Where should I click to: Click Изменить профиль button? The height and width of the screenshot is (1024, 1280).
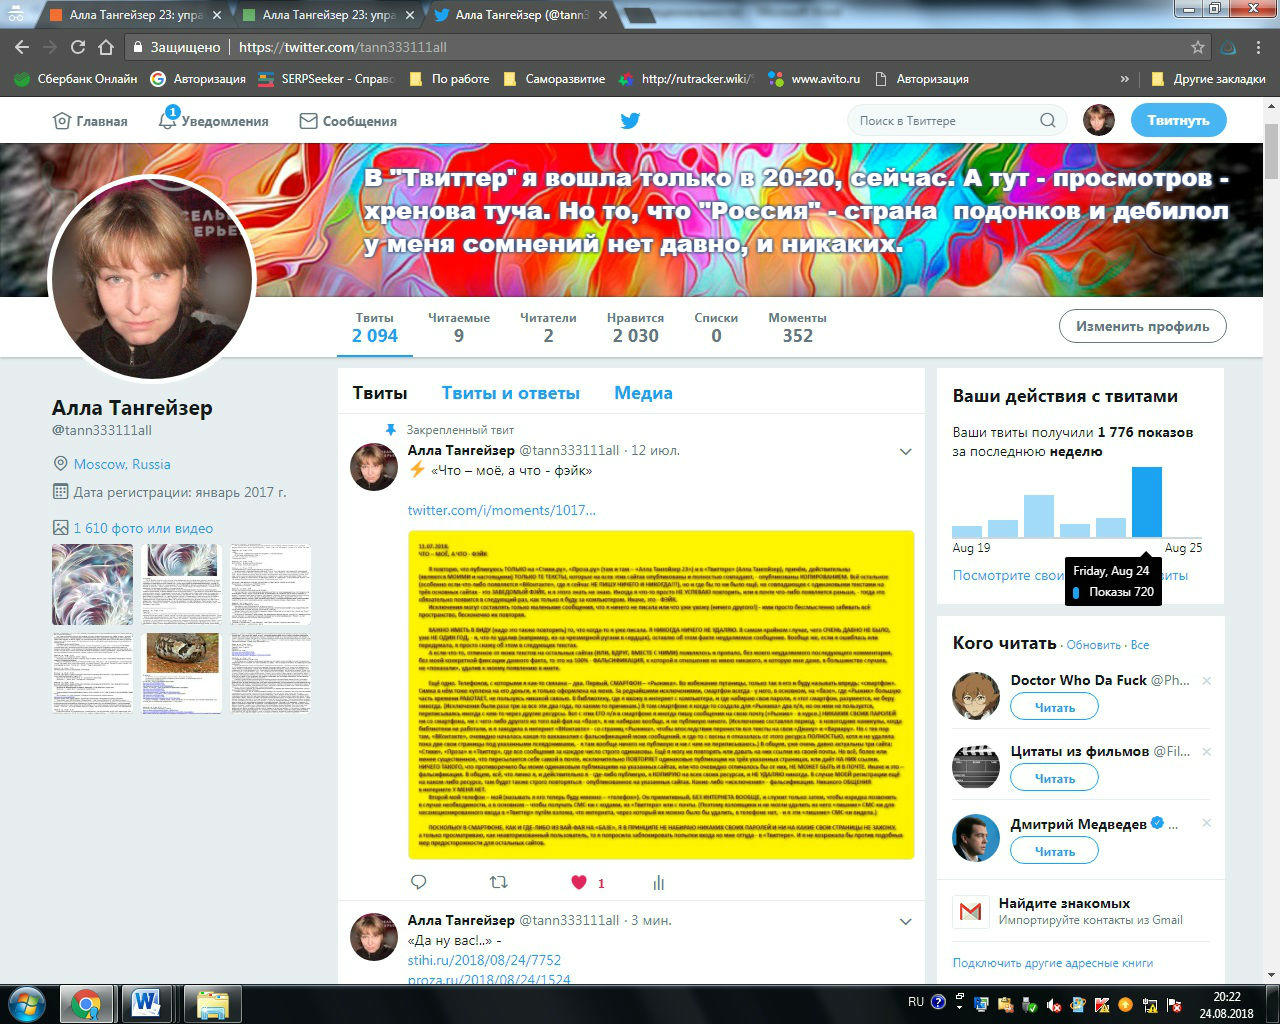pyautogui.click(x=1143, y=326)
